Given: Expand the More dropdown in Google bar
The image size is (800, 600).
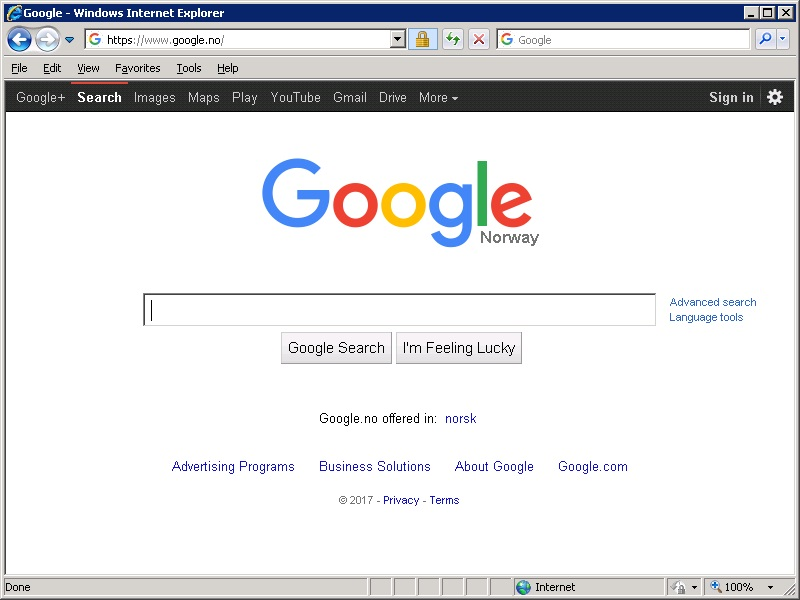Looking at the screenshot, I should click(x=438, y=97).
